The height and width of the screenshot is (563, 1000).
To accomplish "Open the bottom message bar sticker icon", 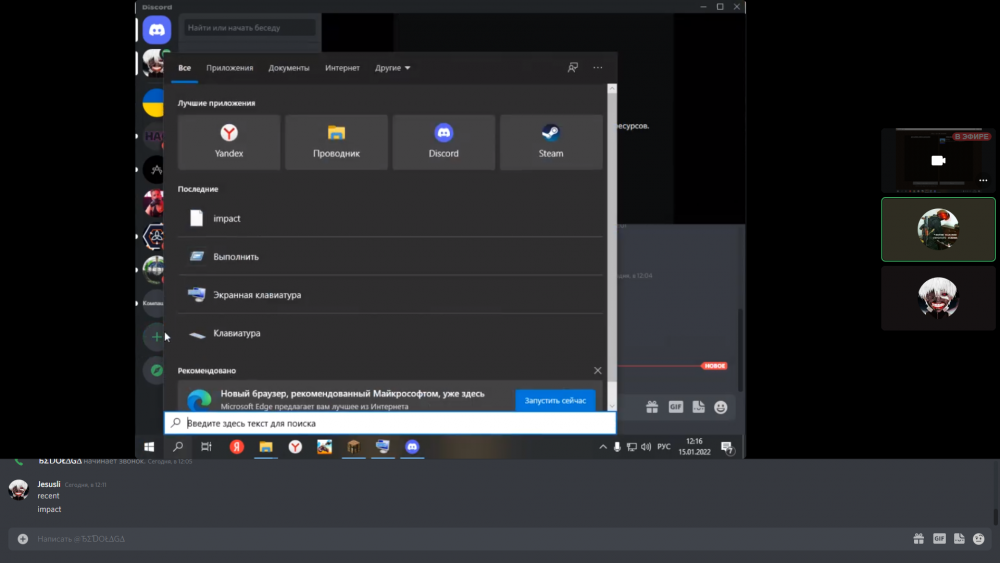I will pyautogui.click(x=959, y=539).
